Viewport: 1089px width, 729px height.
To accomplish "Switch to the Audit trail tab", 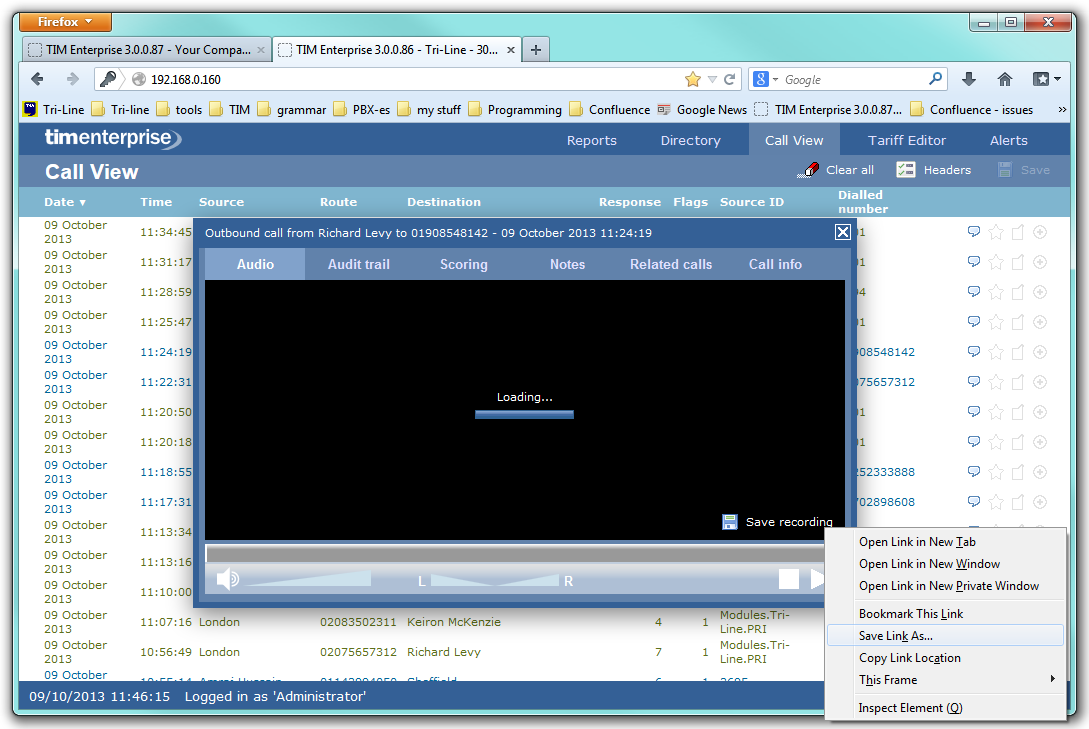I will coord(358,265).
